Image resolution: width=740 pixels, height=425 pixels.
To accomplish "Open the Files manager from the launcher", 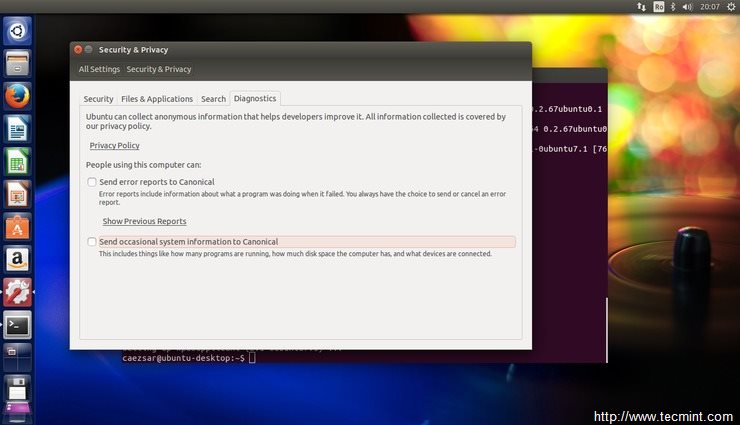I will 17,64.
